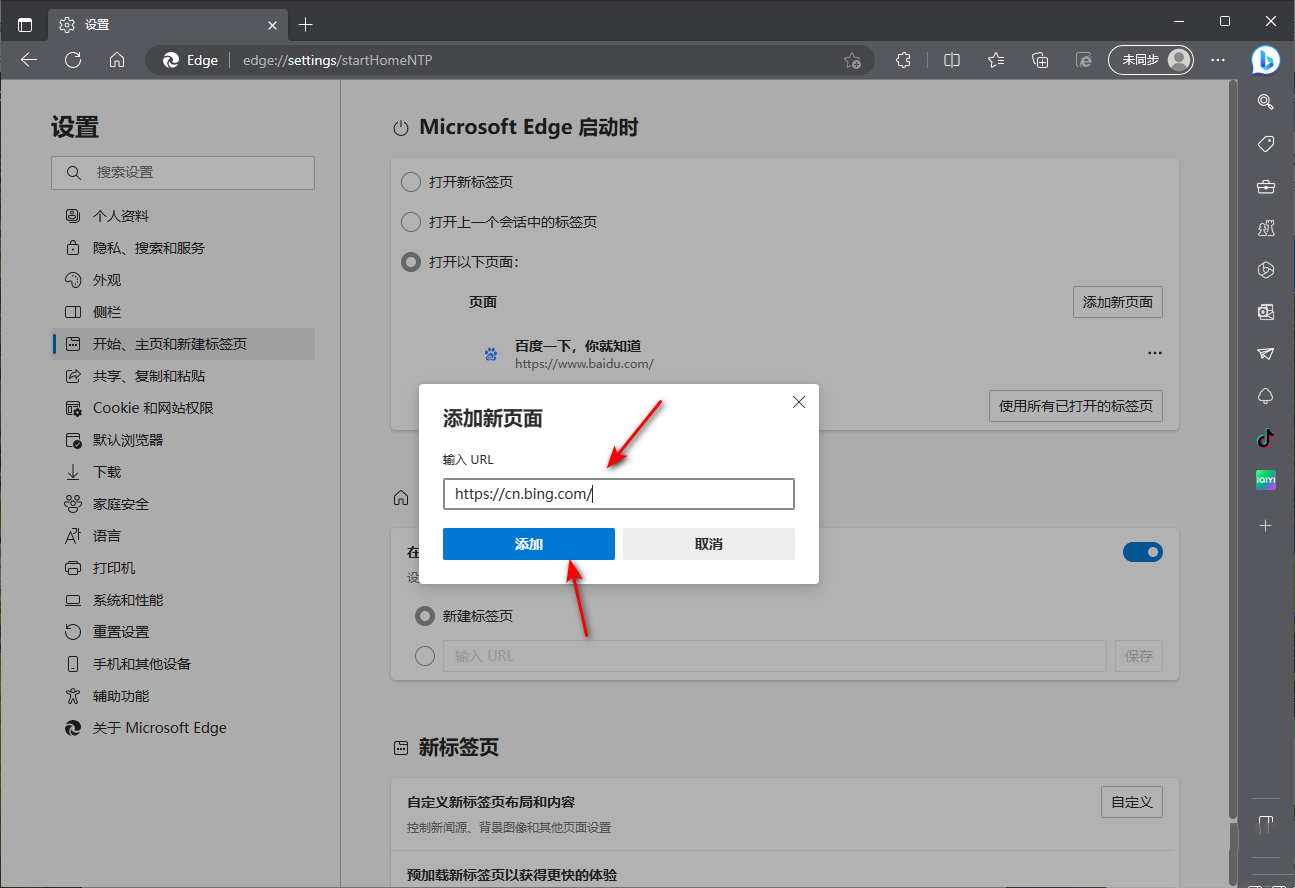
Task: Add a site to the sidebar
Action: coord(1266,525)
